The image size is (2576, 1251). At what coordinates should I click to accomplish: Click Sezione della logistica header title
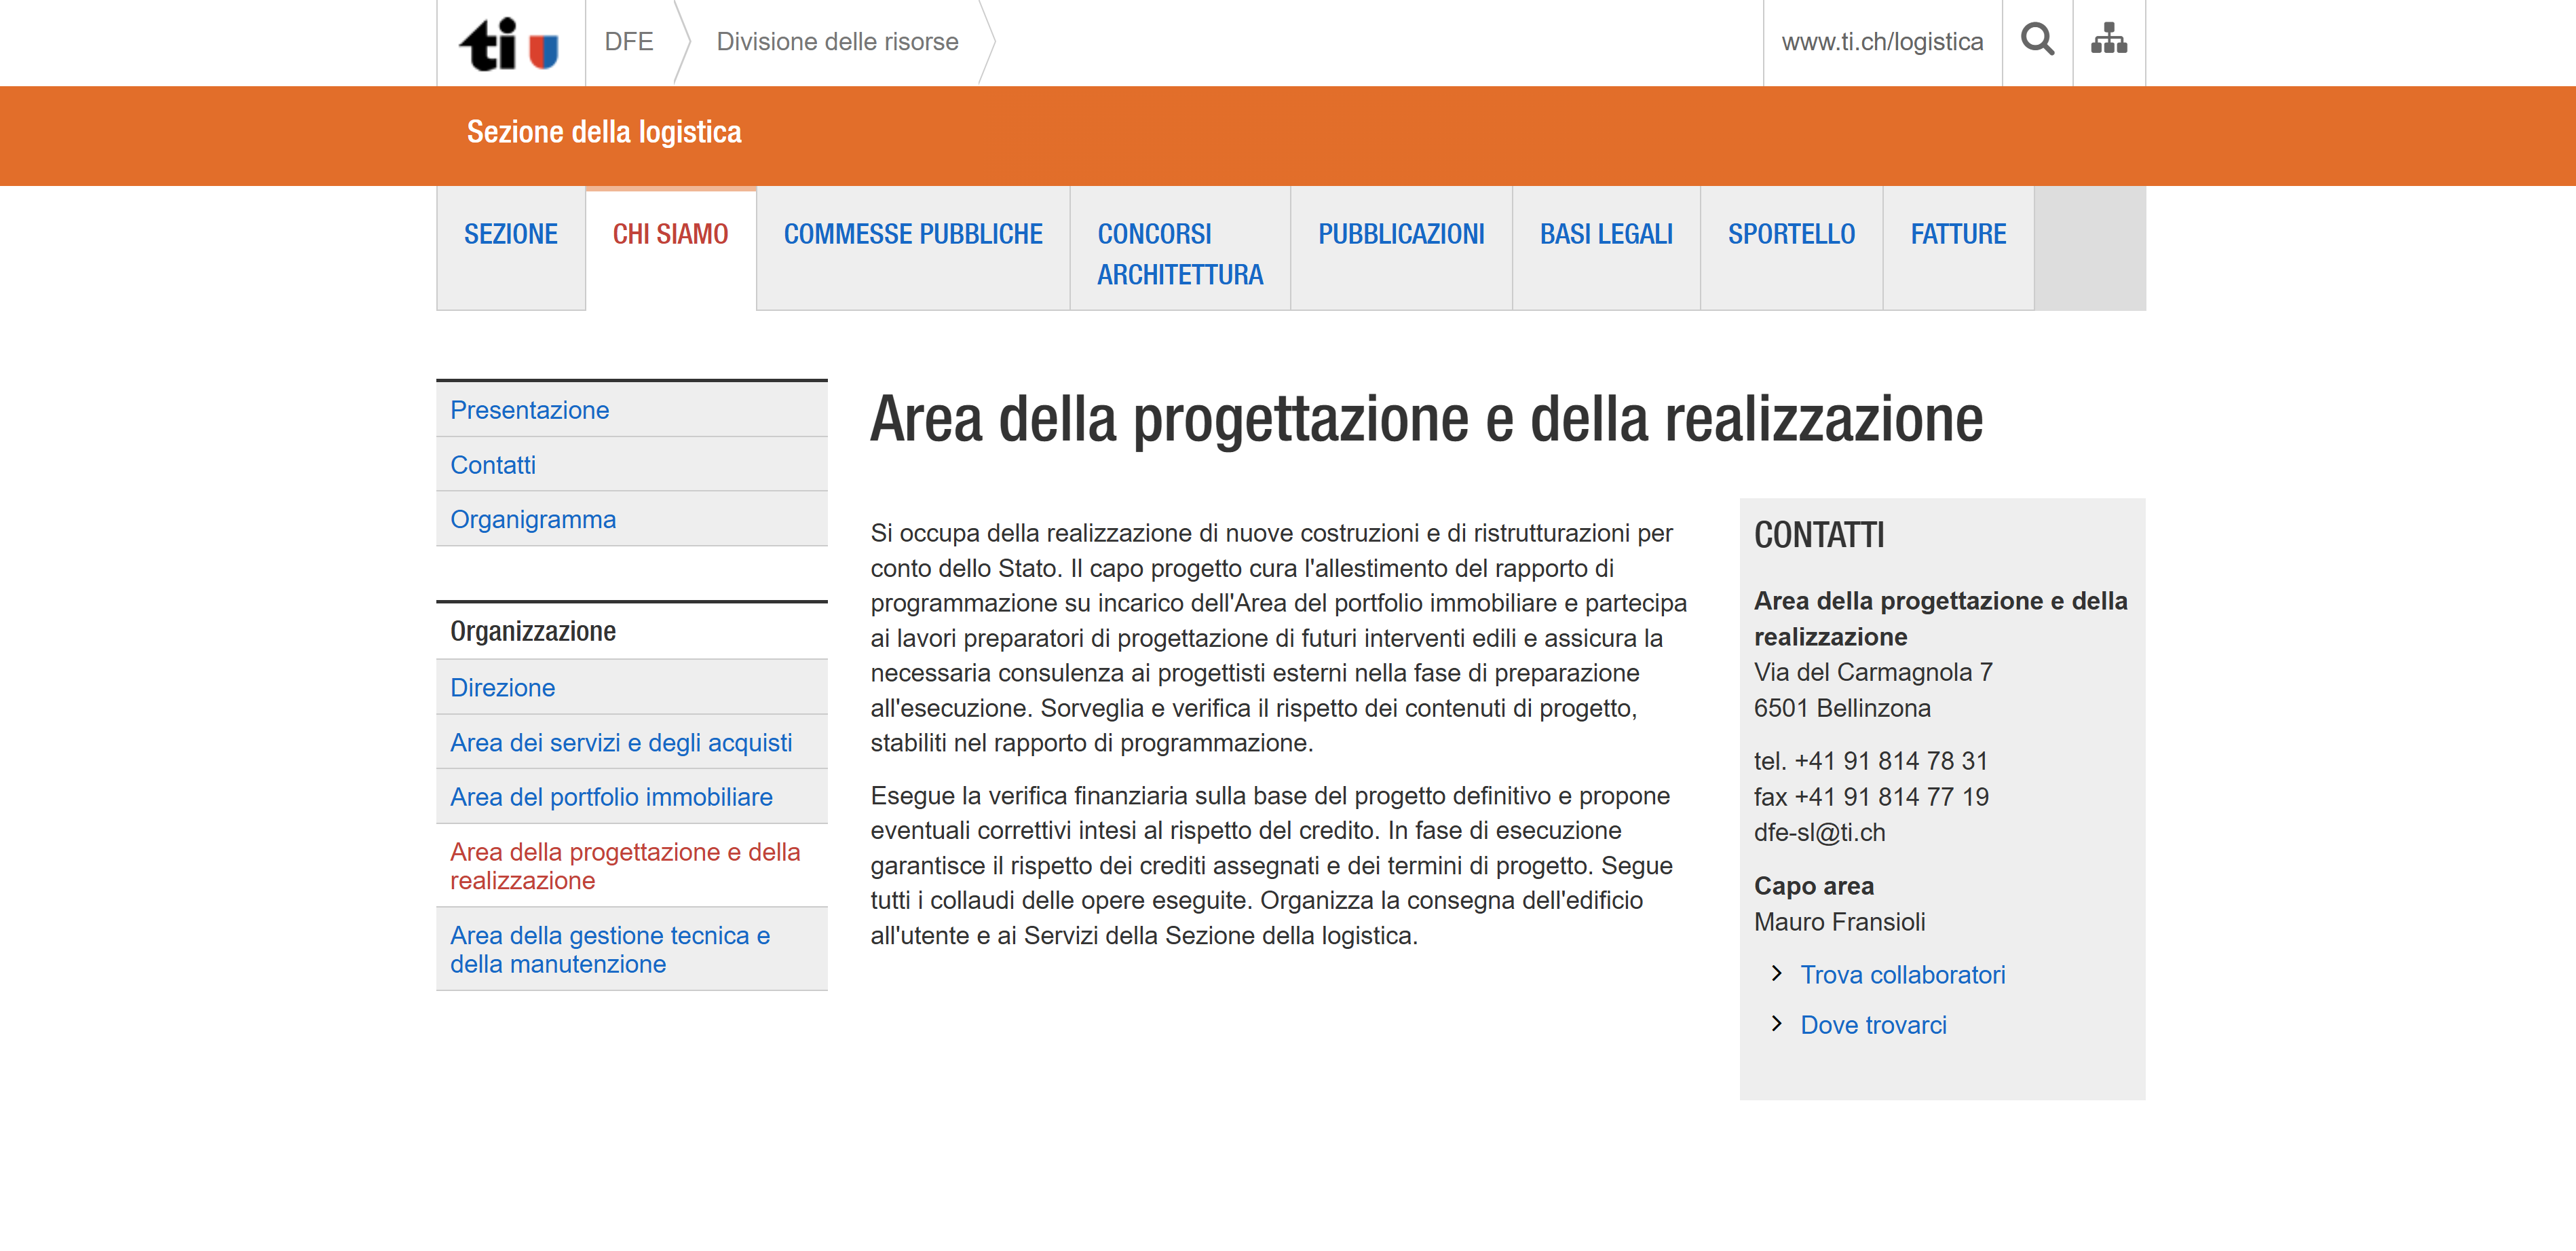tap(604, 132)
